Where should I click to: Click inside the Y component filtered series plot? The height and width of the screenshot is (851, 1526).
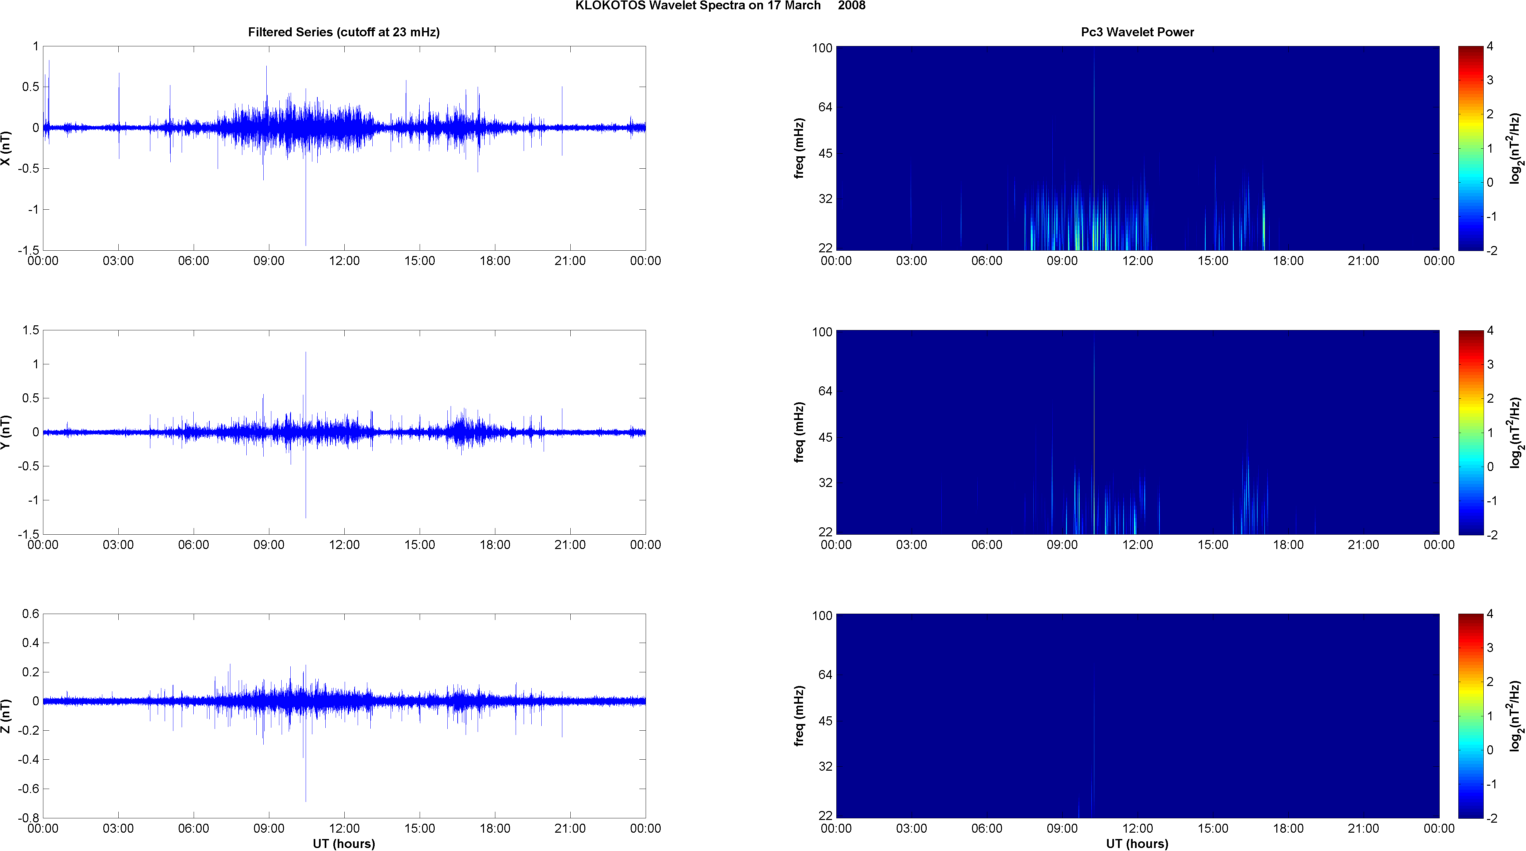(344, 432)
